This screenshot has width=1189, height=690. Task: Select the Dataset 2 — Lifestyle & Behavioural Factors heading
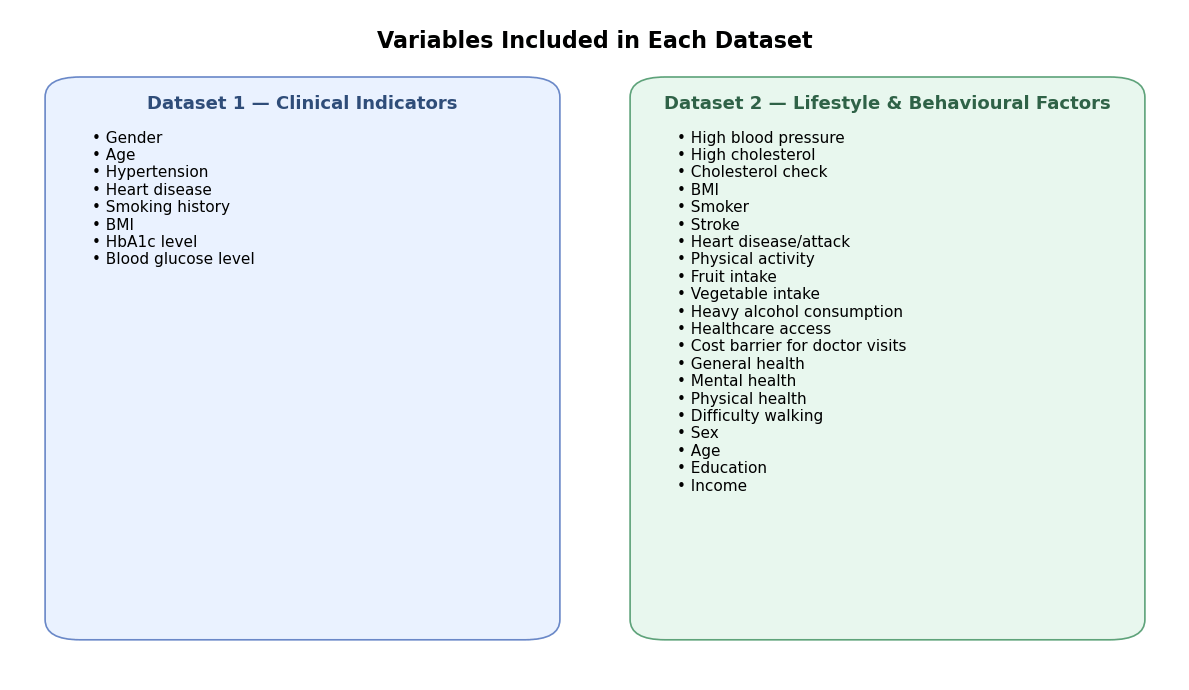(x=886, y=103)
